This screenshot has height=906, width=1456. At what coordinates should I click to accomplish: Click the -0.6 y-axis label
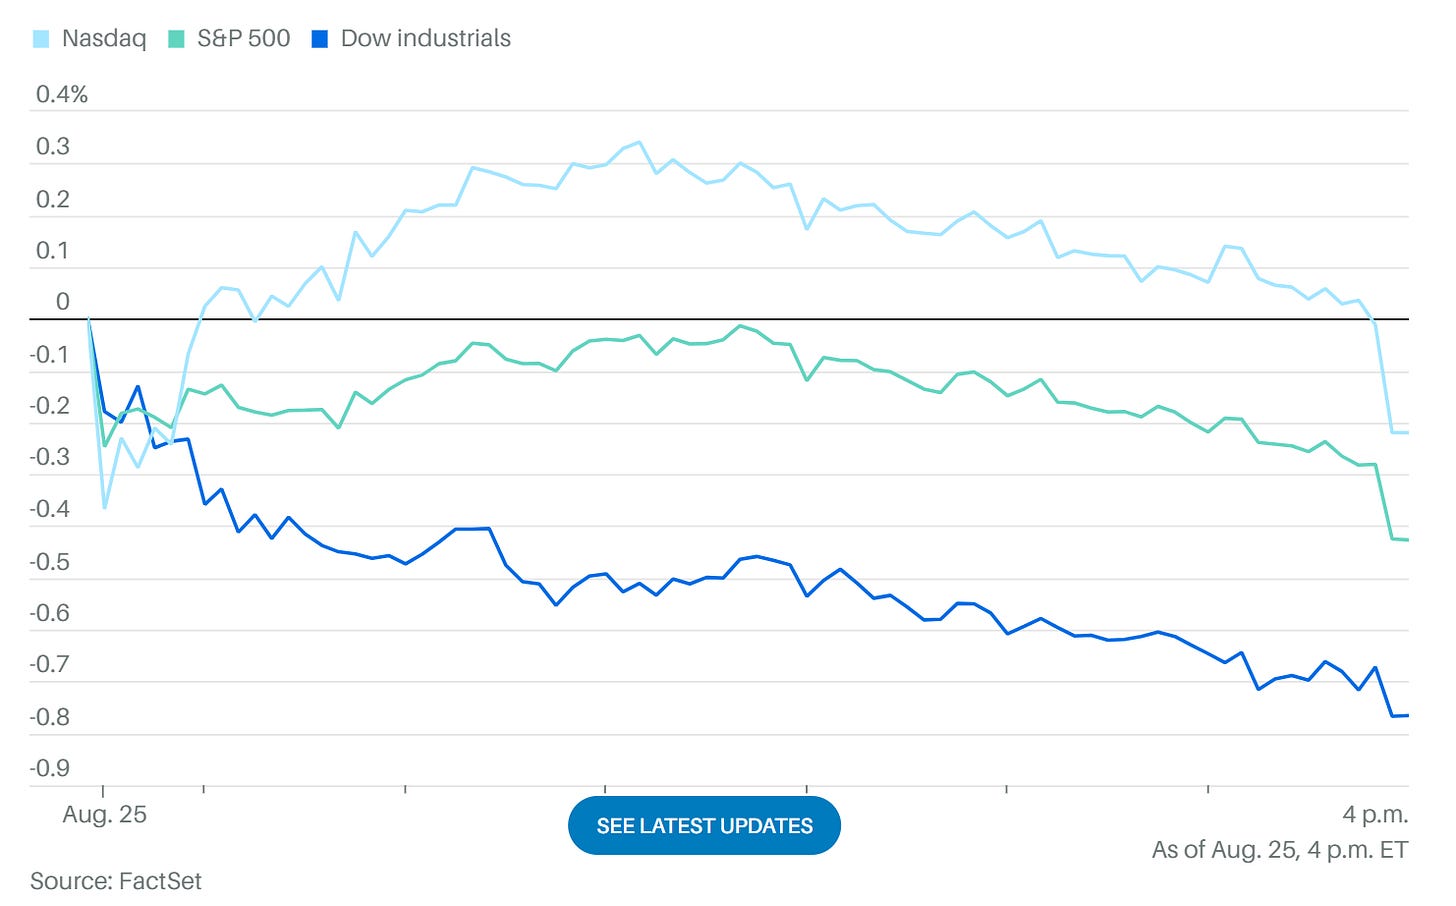tap(50, 613)
